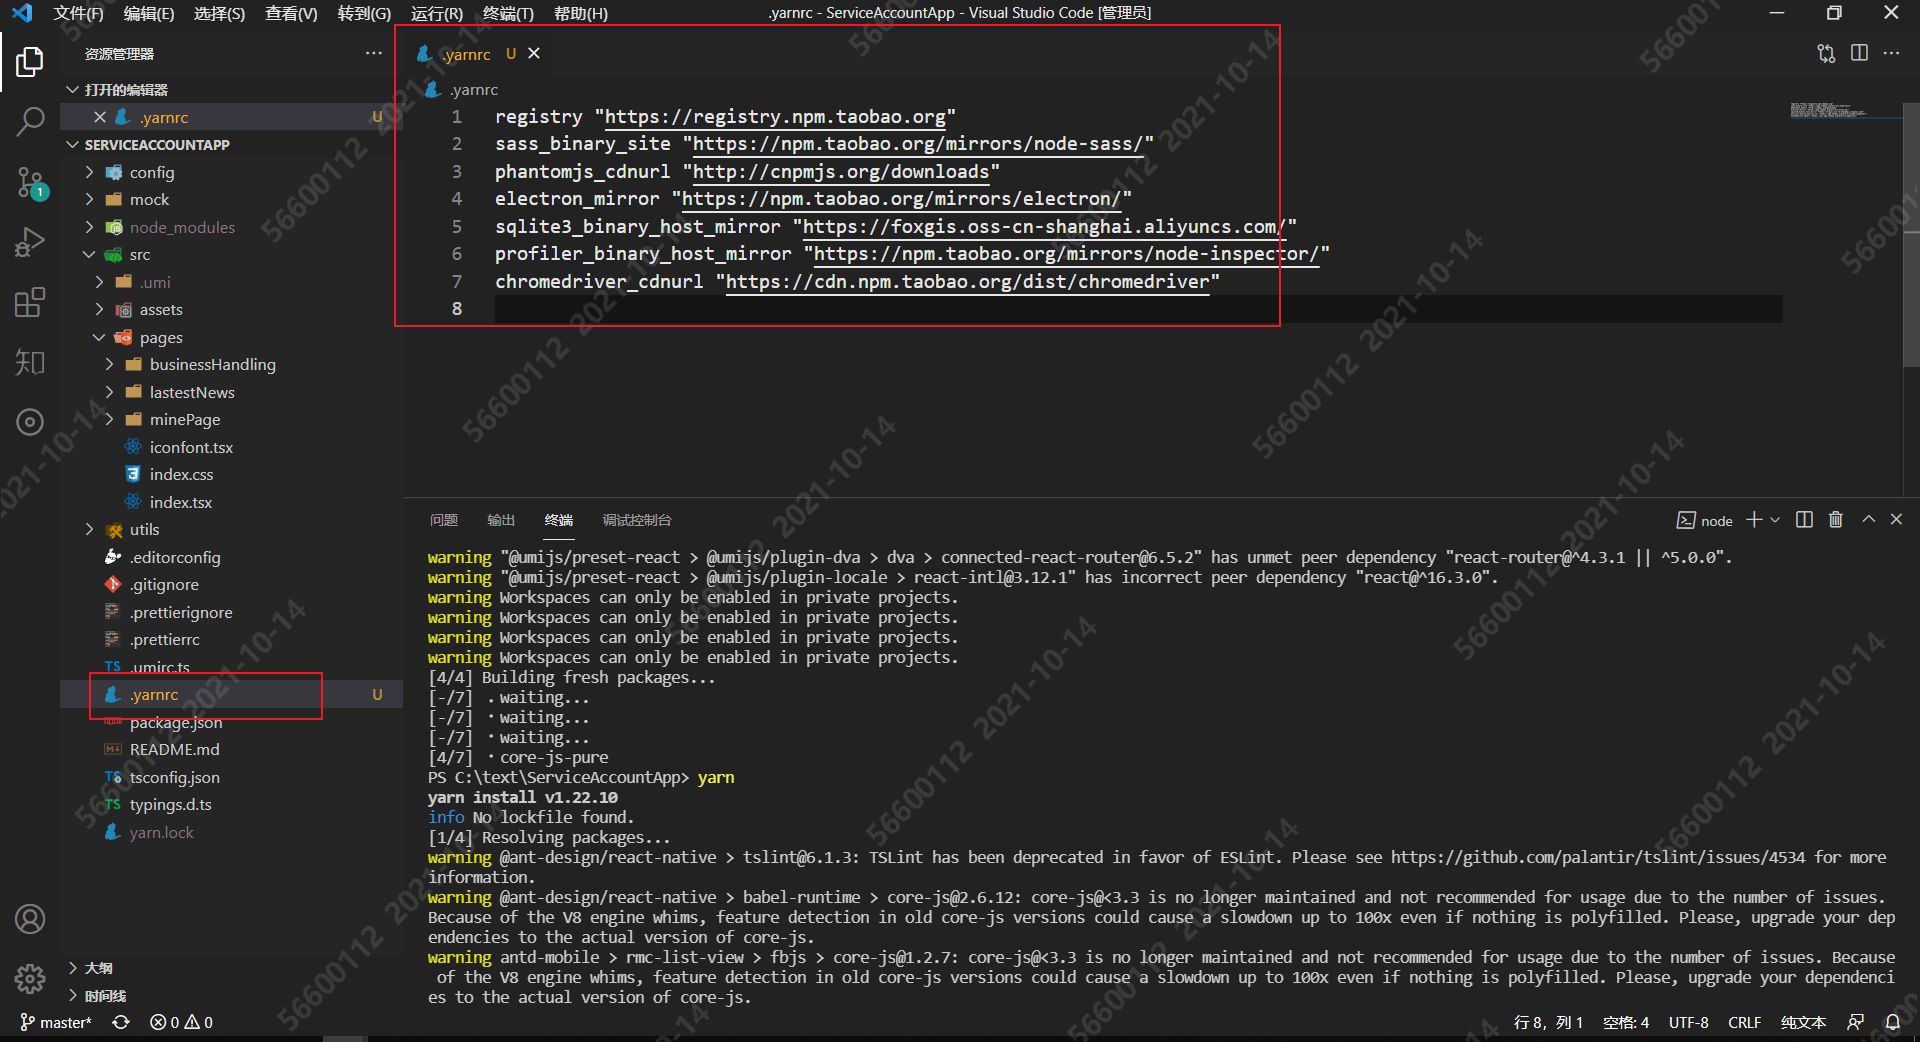Split the terminal panel
This screenshot has height=1042, width=1920.
[1803, 520]
